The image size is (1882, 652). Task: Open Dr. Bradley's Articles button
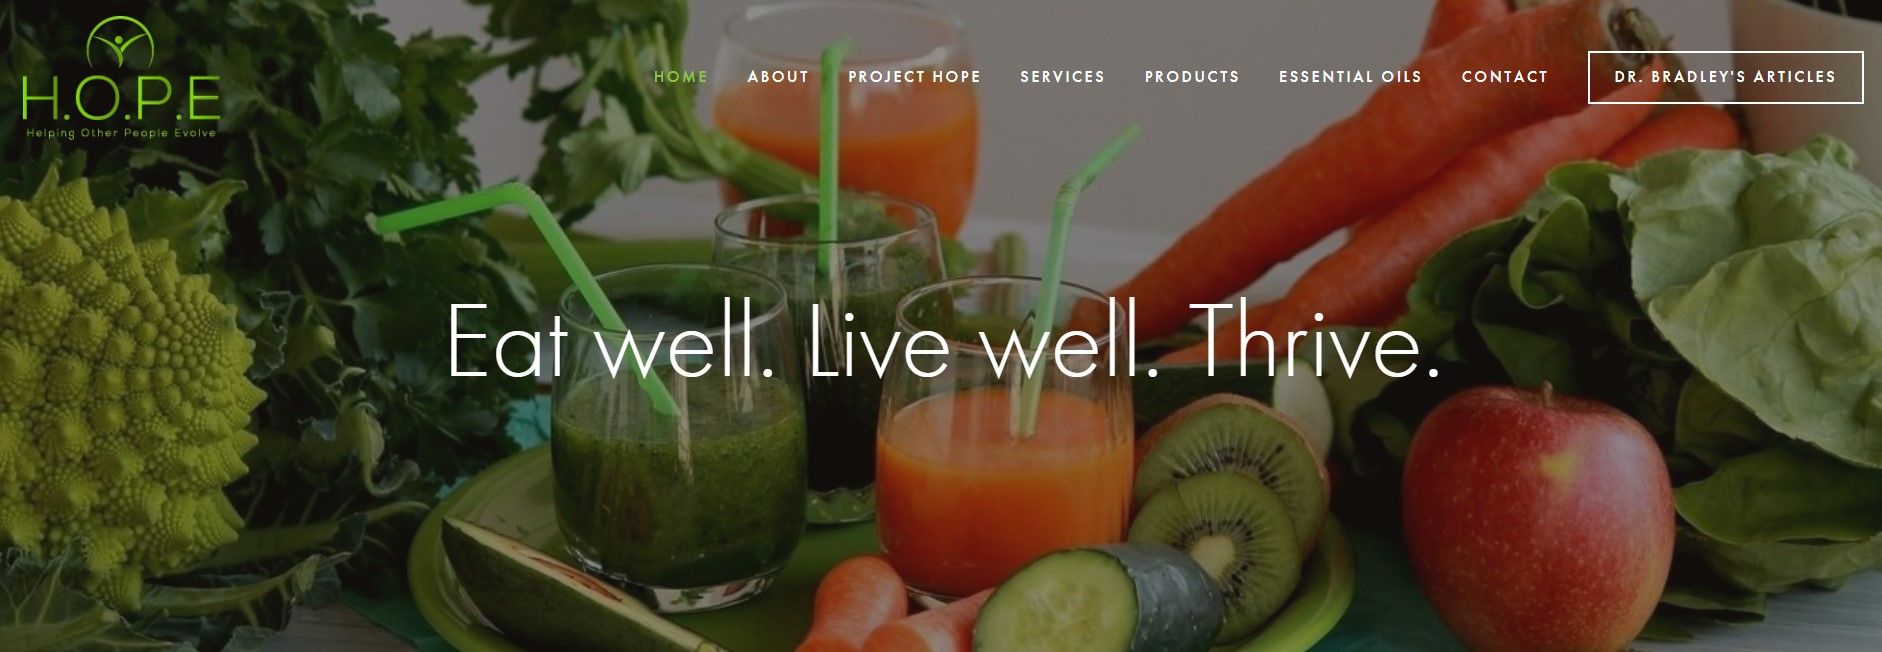coord(1725,77)
